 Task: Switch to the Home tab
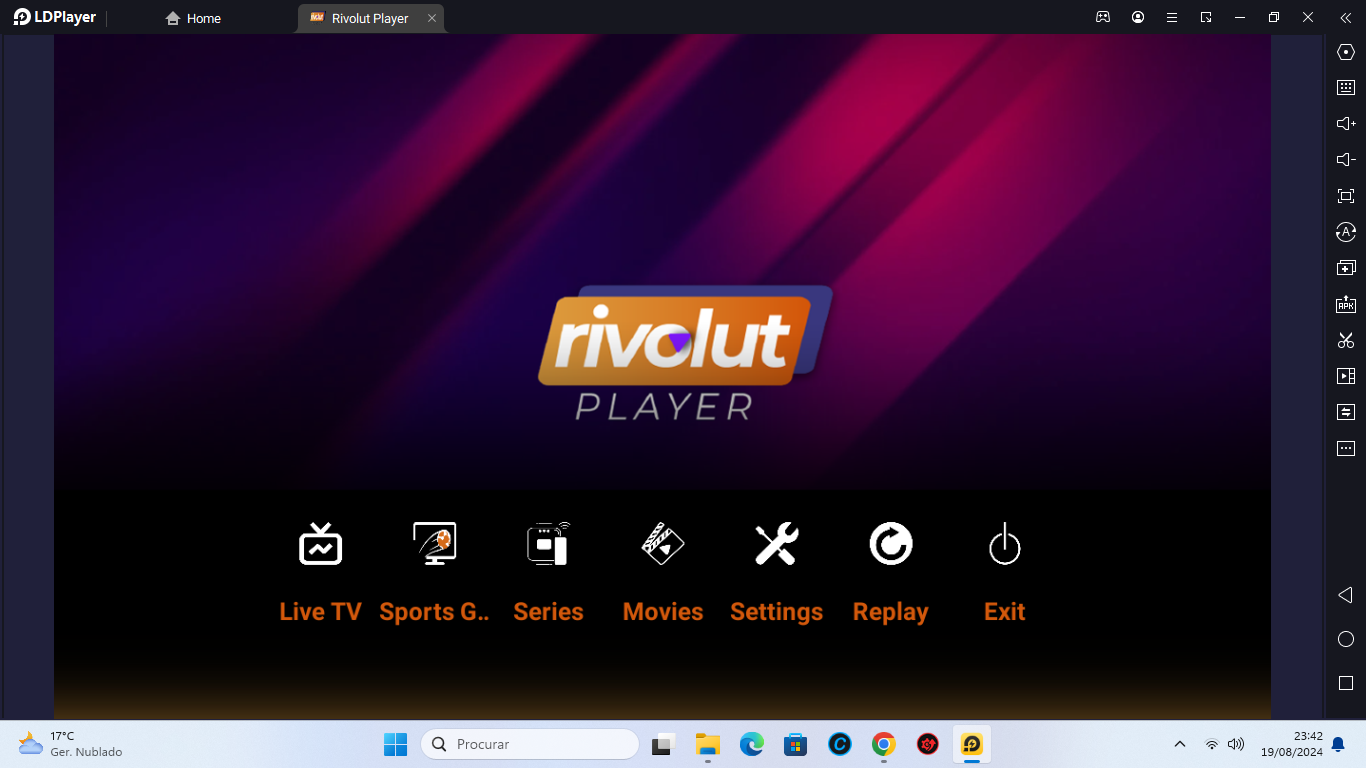click(x=194, y=18)
